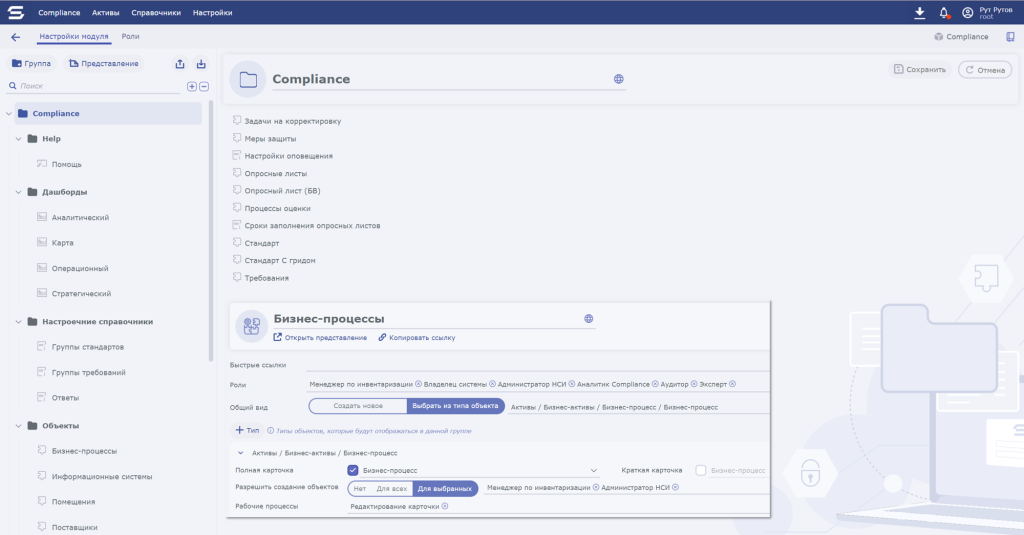Switch Общий вид to Создать новое
Image resolution: width=1024 pixels, height=535 pixels.
358,406
